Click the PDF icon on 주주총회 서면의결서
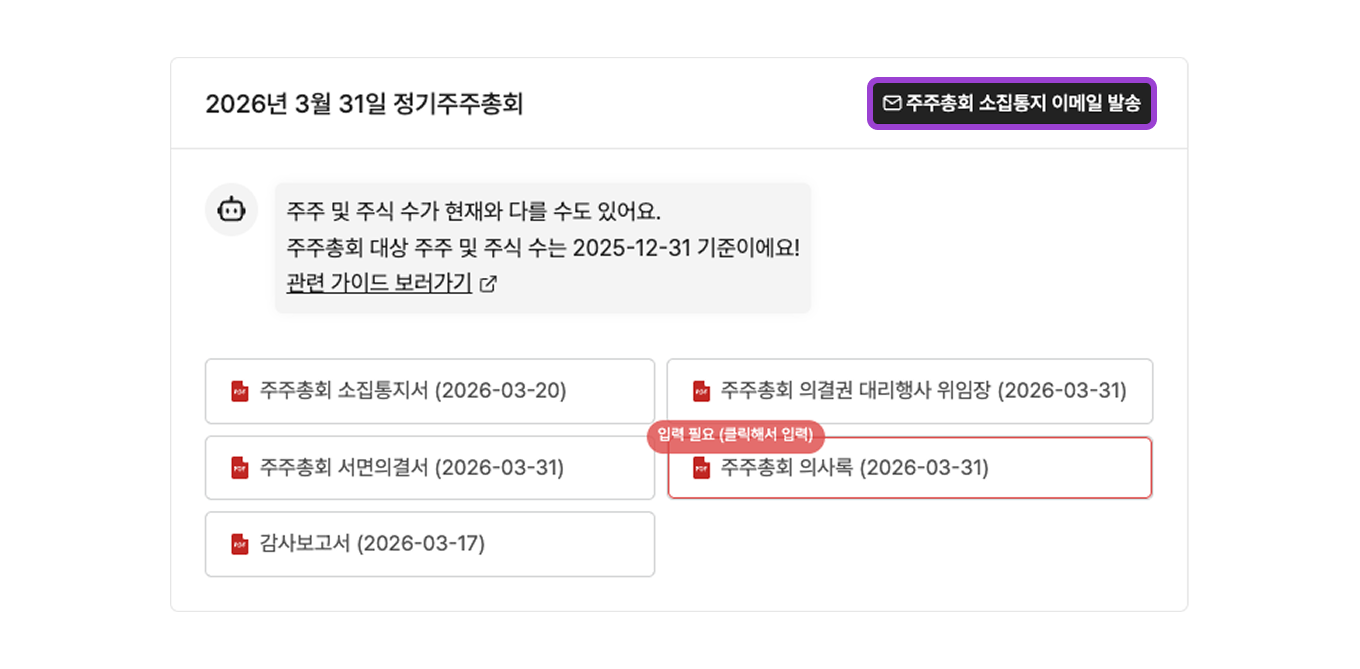This screenshot has width=1360, height=669. pyautogui.click(x=239, y=468)
